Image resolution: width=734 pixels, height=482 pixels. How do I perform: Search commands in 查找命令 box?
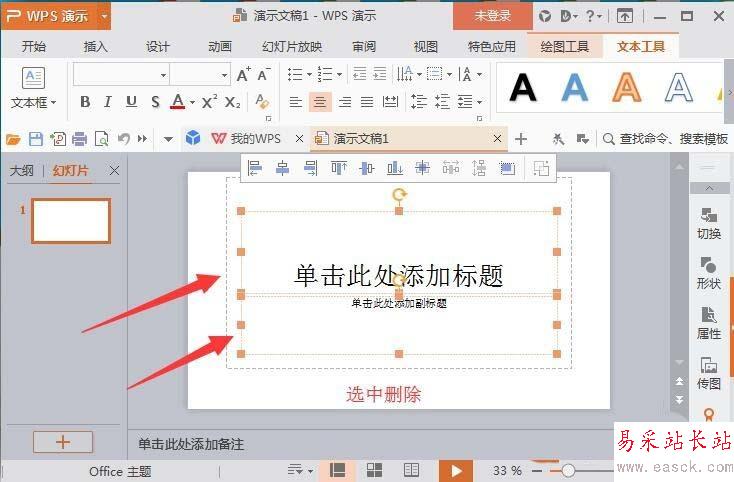click(x=667, y=139)
